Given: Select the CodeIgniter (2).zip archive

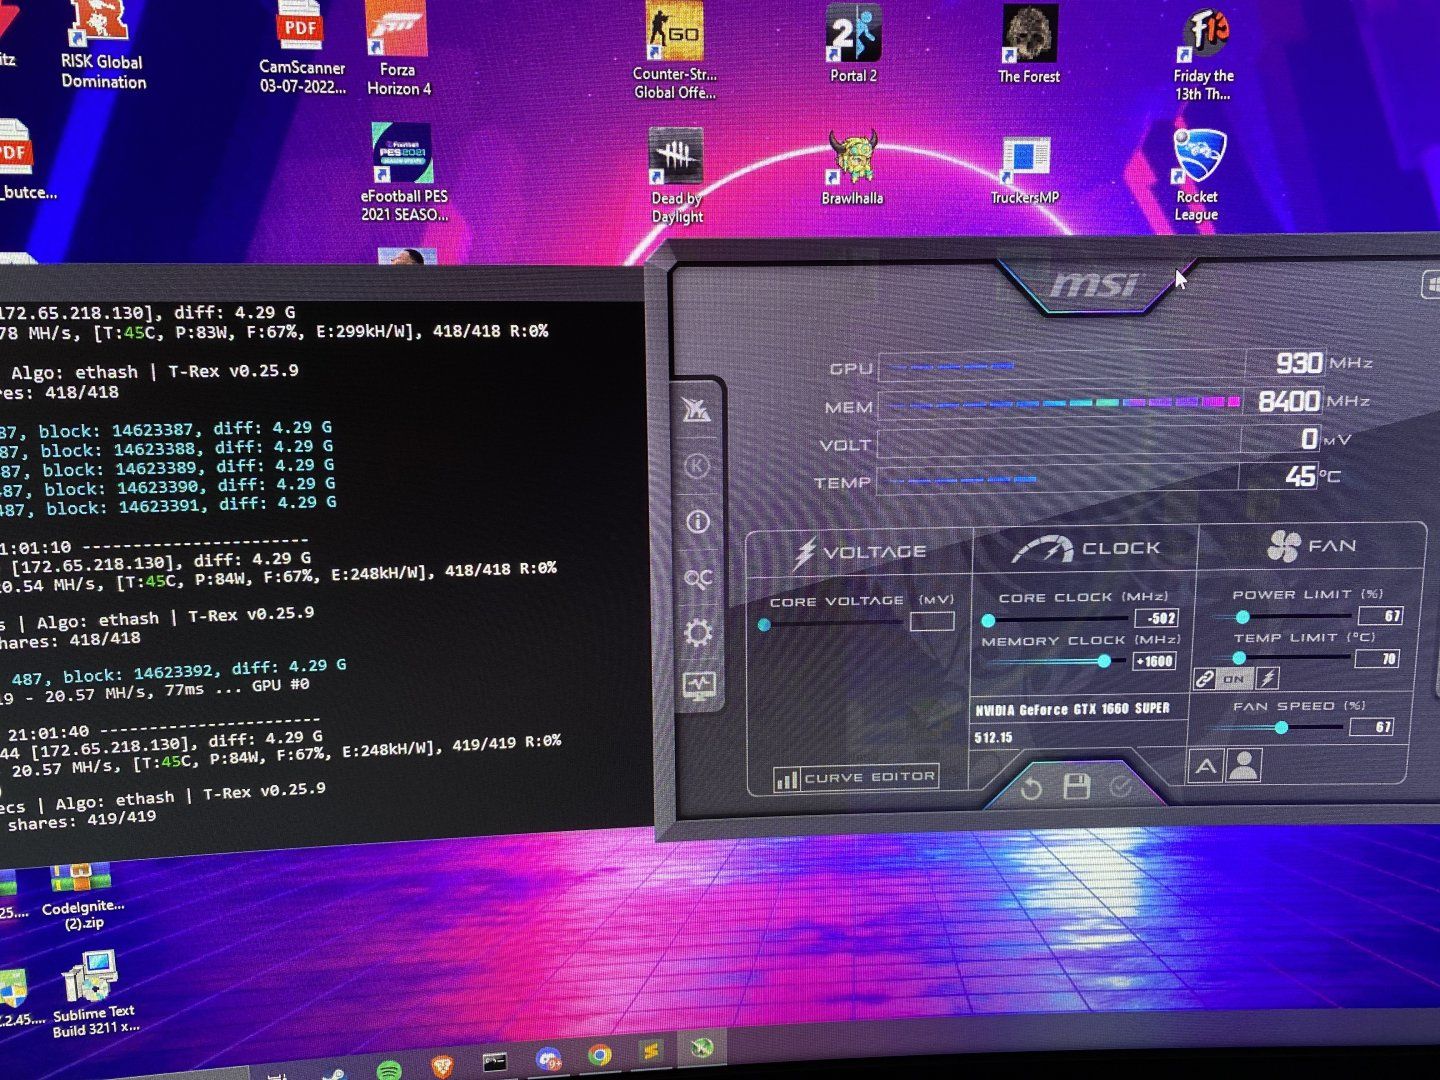Looking at the screenshot, I should [82, 897].
